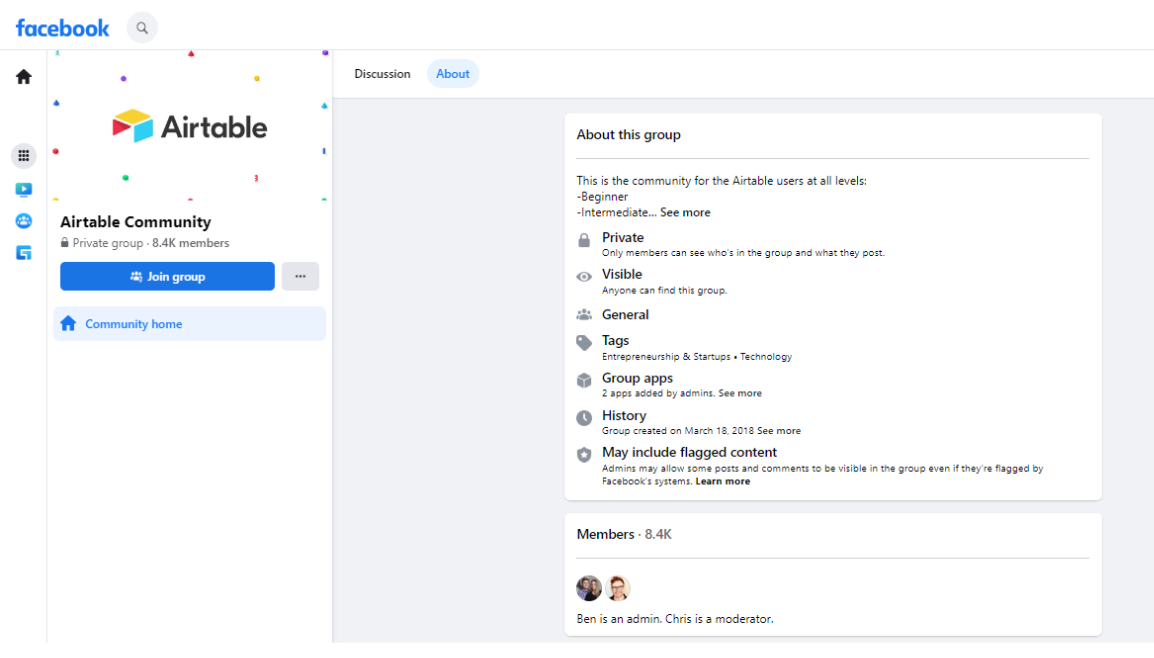Expand description with See more after Intermediate
This screenshot has width=1154, height=658.
coord(685,213)
